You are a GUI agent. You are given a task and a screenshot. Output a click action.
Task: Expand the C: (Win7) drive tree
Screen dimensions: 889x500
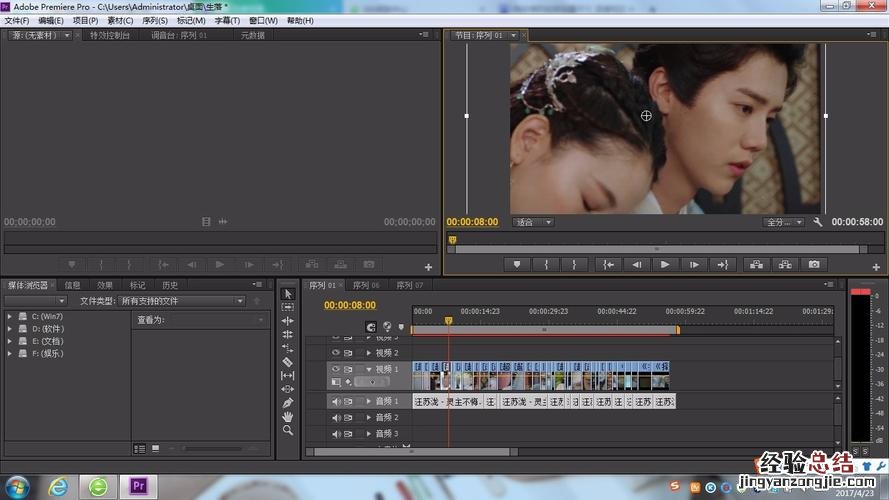(10, 316)
